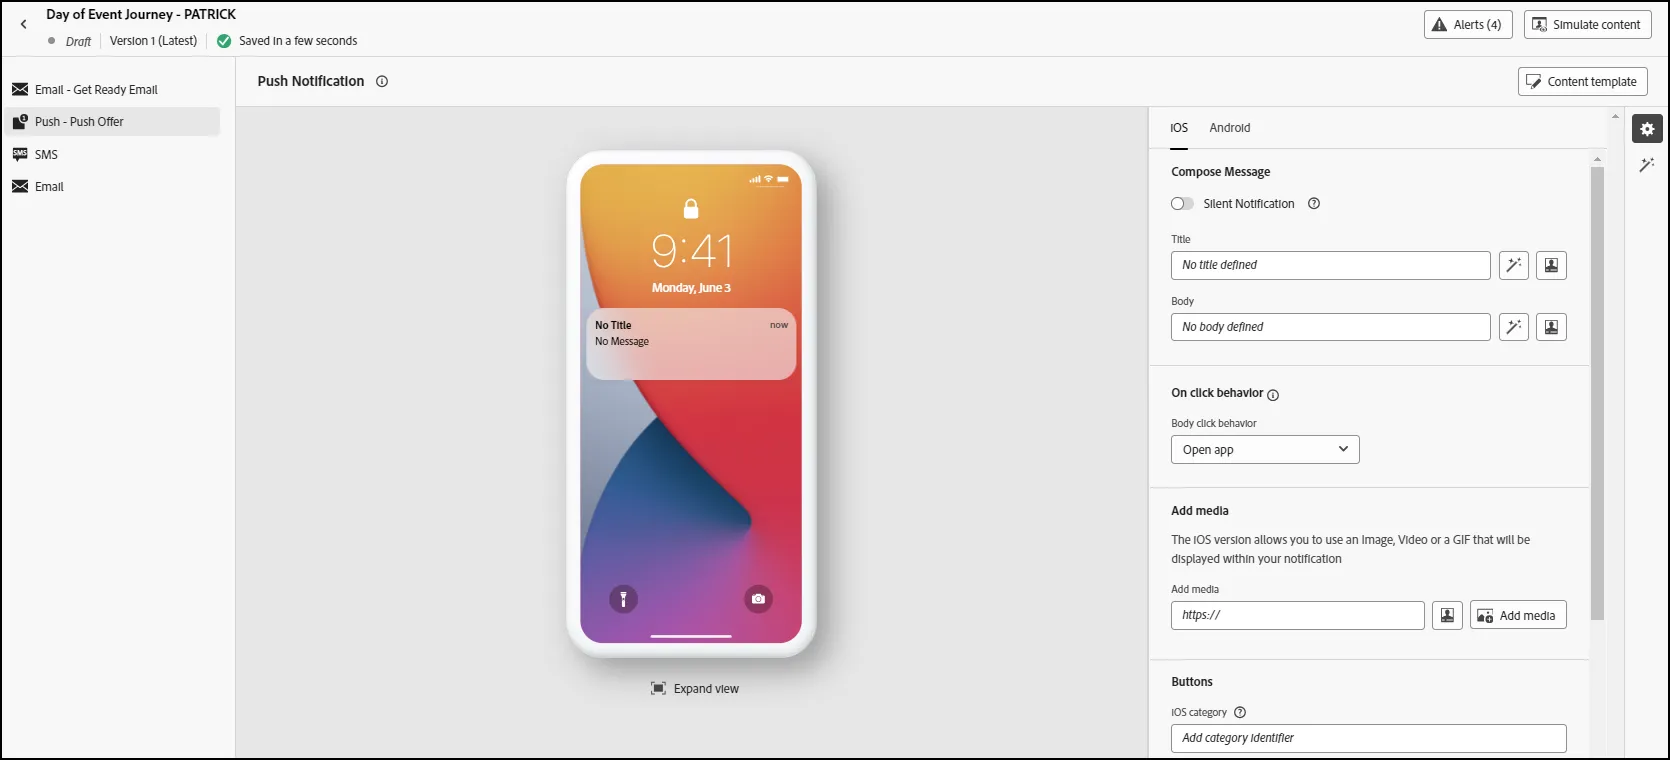Screen dimensions: 1670x760
Task: Click the camera icon on phone preview
Action: pyautogui.click(x=759, y=599)
